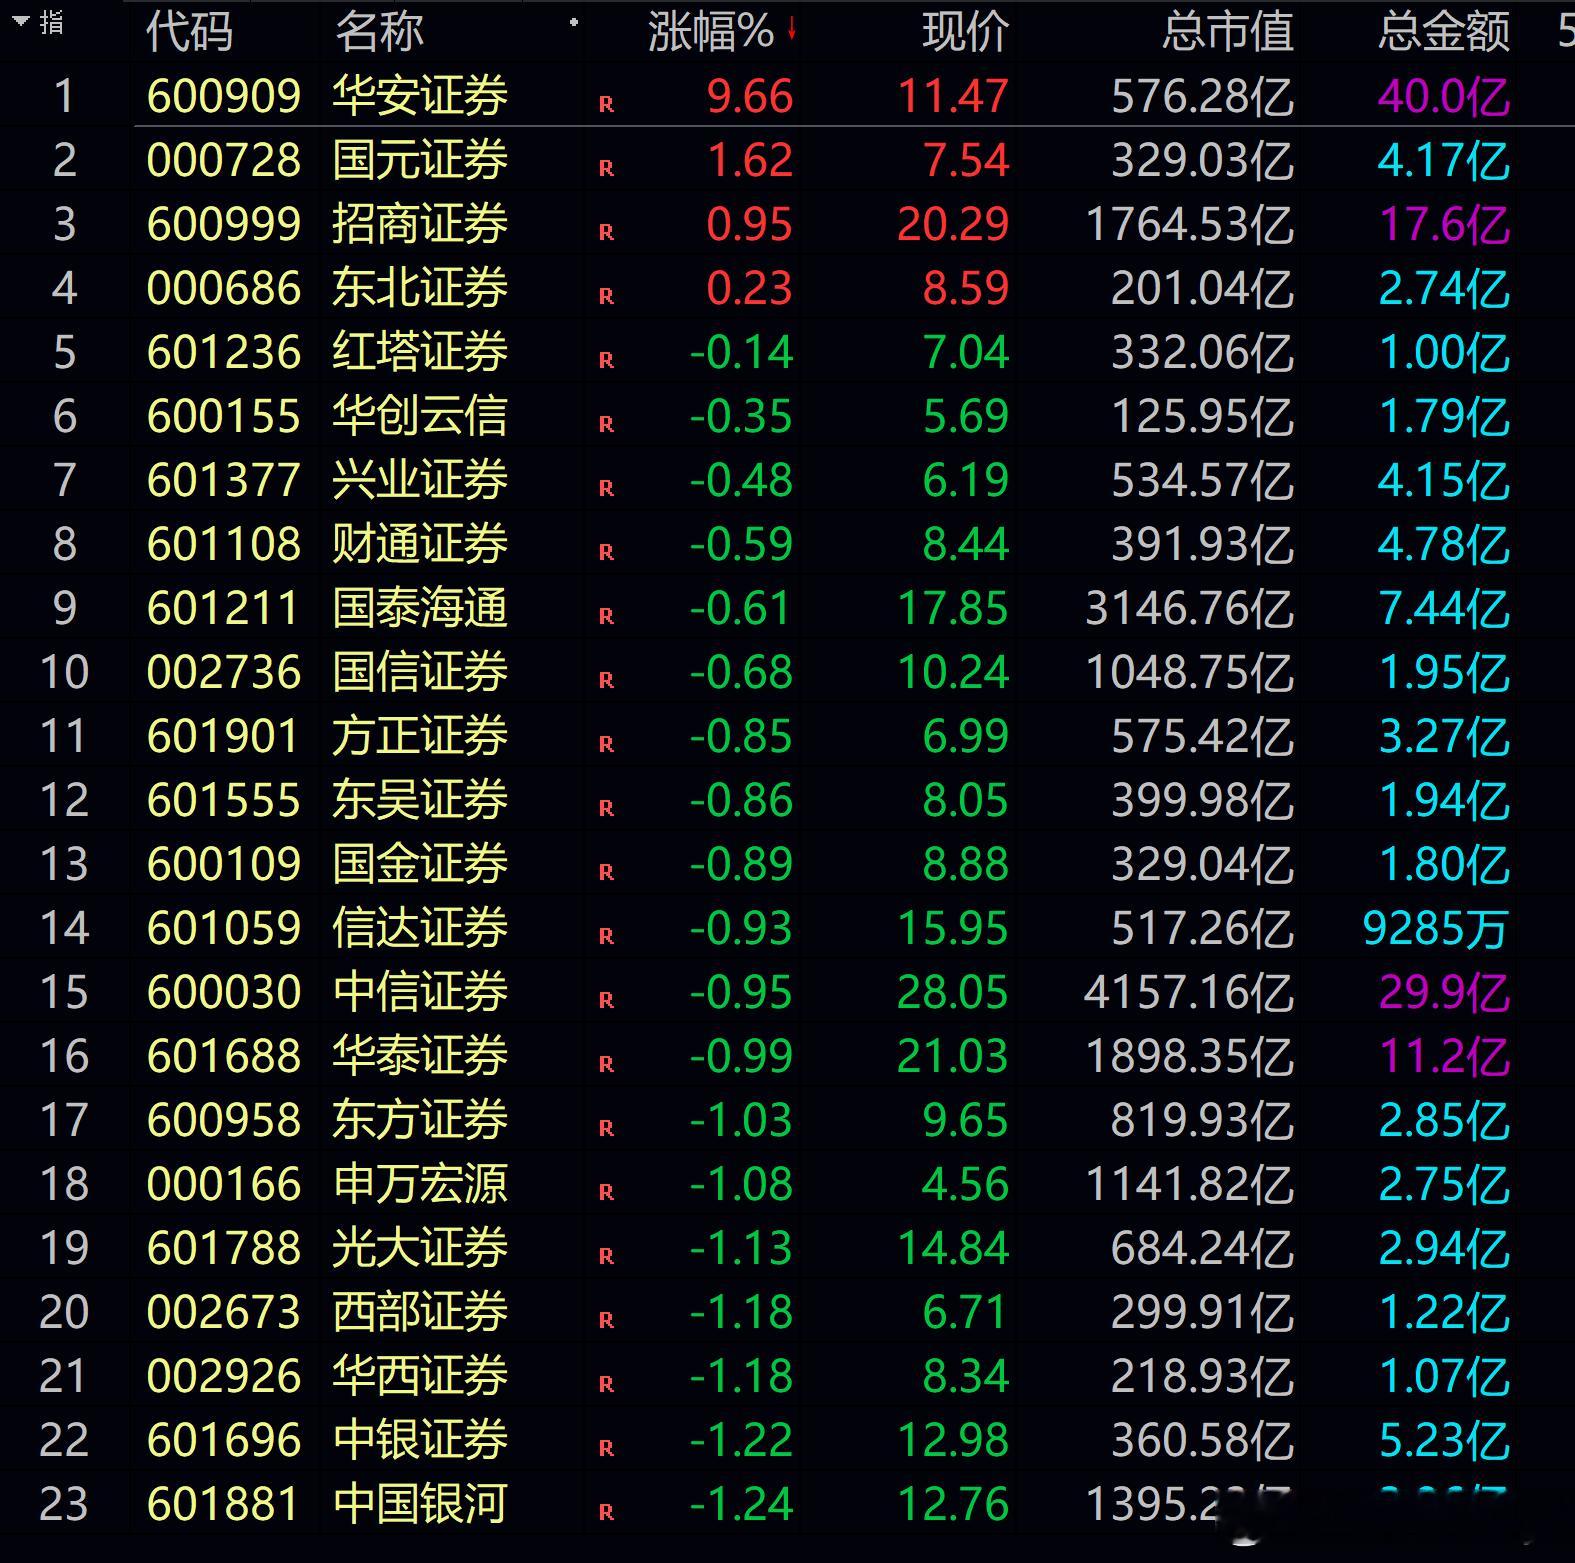Viewport: 1575px width, 1563px height.
Task: Select stock name 东吴证券
Action: pyautogui.click(x=420, y=800)
